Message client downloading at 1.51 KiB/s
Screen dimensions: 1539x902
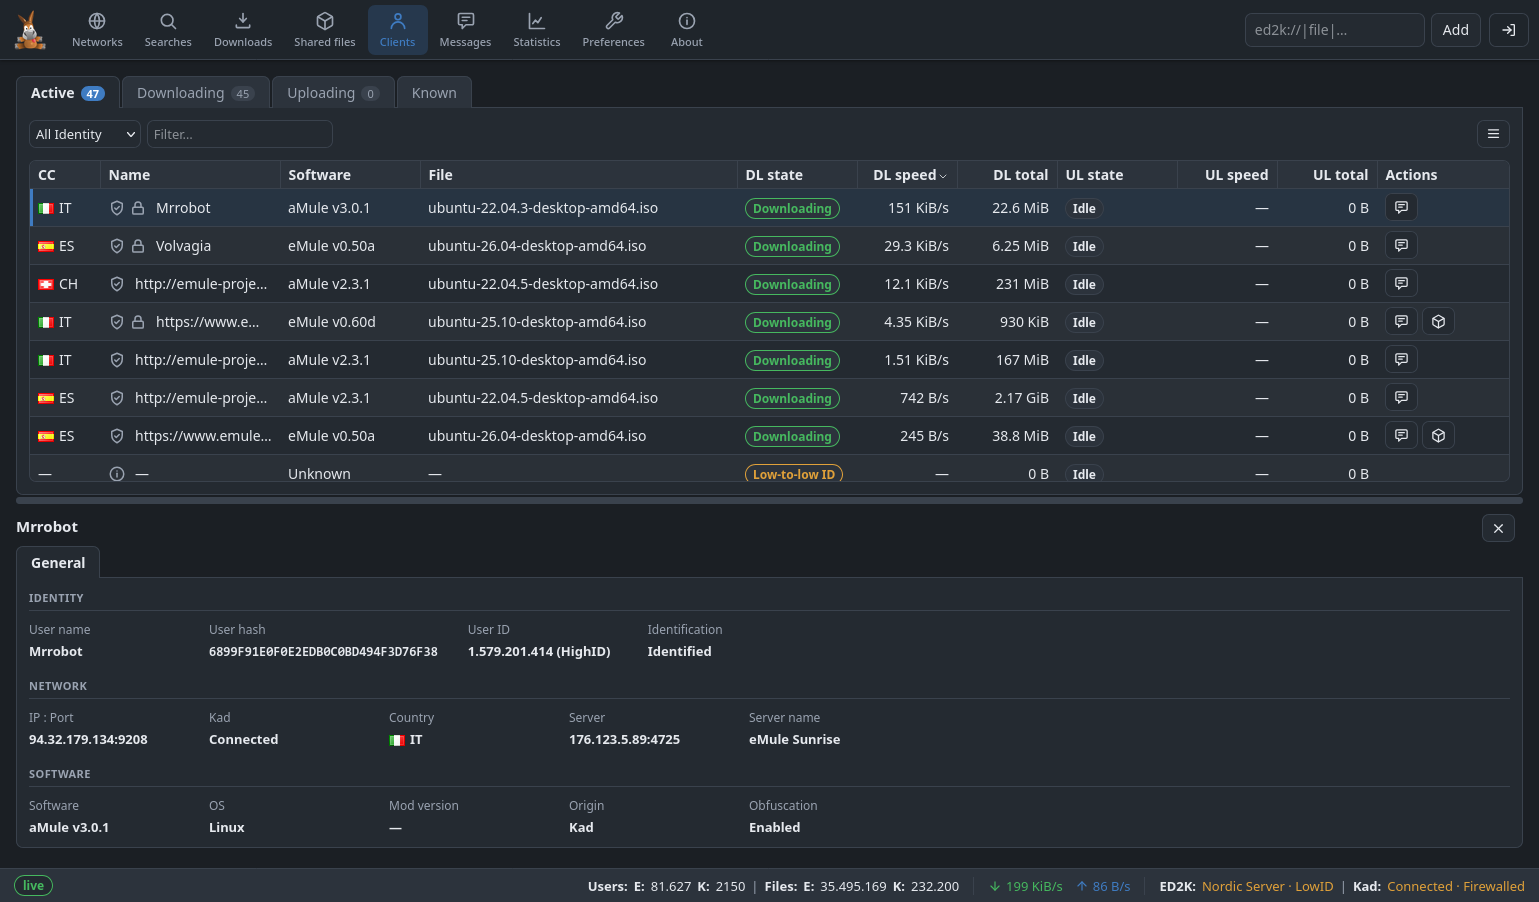(1401, 360)
